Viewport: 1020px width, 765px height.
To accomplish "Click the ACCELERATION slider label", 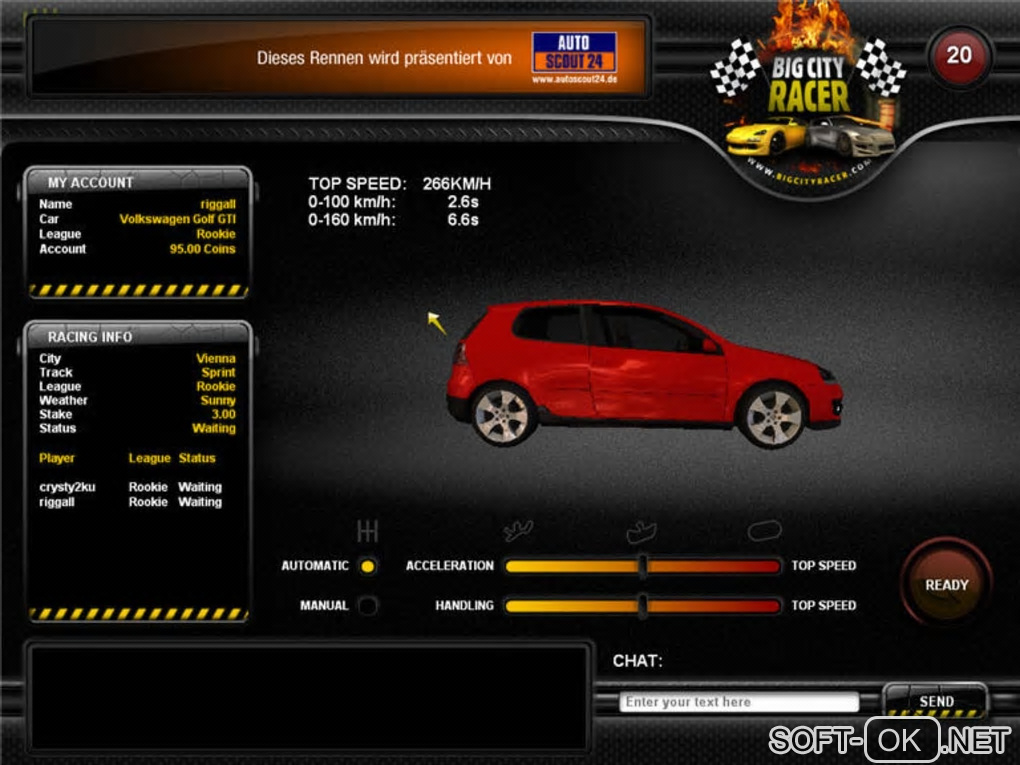I will click(x=450, y=566).
